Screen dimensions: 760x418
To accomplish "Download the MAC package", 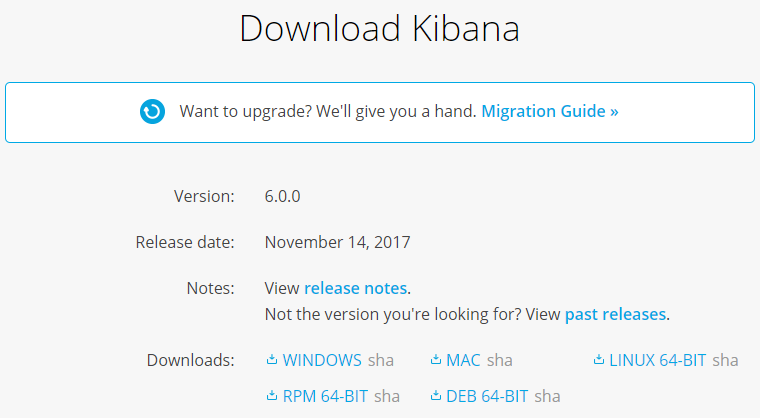I will click(463, 360).
